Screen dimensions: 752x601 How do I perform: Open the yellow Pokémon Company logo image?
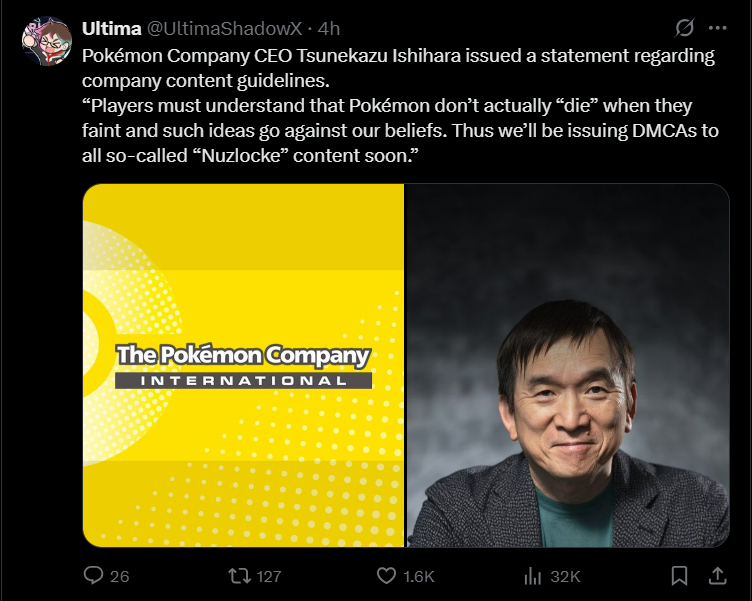[243, 365]
